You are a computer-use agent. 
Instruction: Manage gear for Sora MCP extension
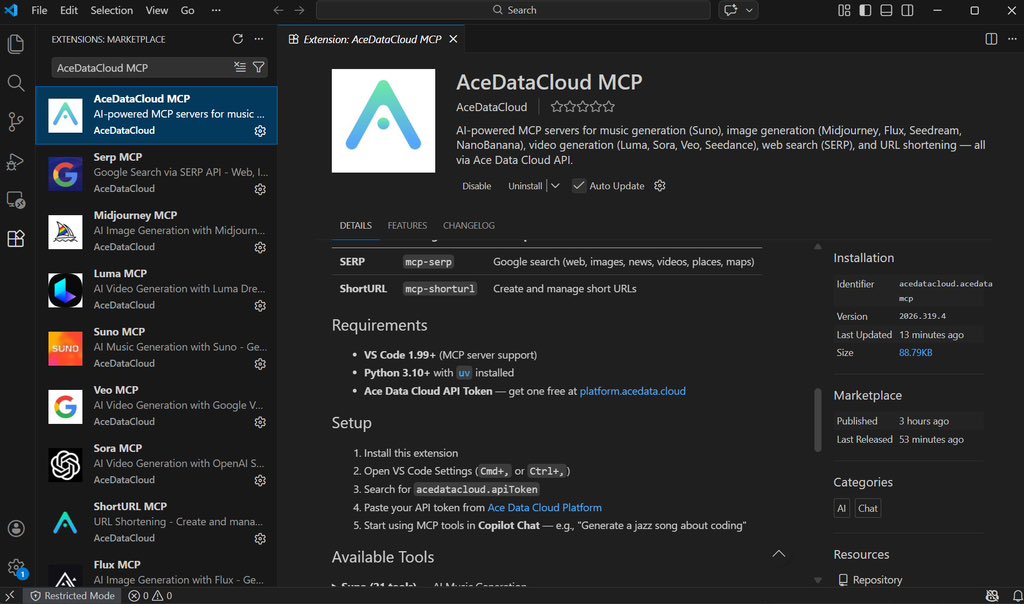[x=260, y=481]
